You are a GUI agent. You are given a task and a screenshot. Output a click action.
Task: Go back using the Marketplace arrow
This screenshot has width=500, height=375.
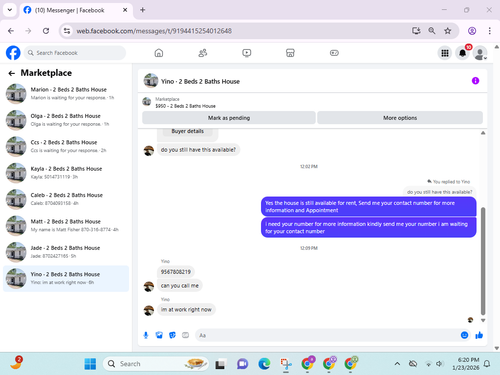pyautogui.click(x=12, y=73)
